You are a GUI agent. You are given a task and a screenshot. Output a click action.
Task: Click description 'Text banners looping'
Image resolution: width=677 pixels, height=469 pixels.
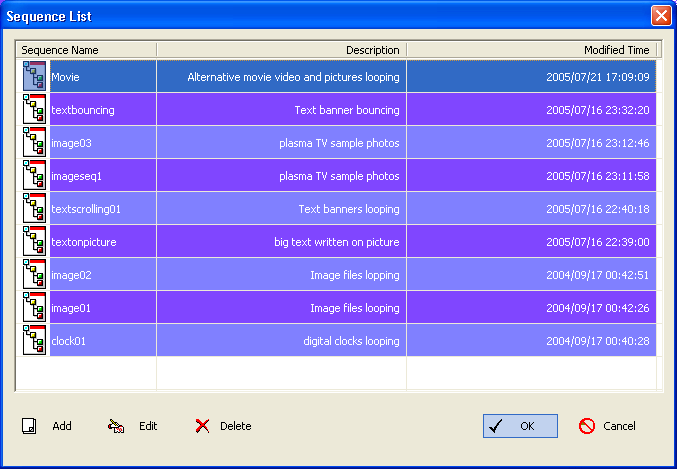349,209
